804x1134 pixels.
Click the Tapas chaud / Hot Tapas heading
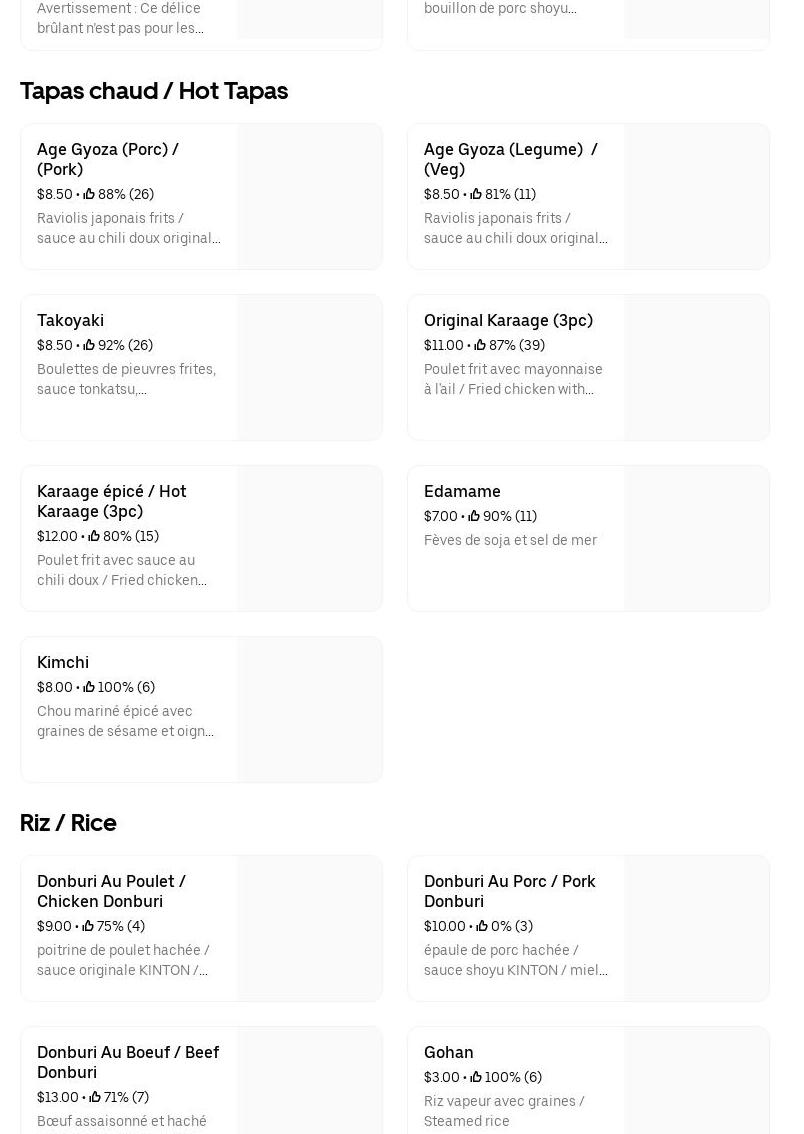coord(154,91)
